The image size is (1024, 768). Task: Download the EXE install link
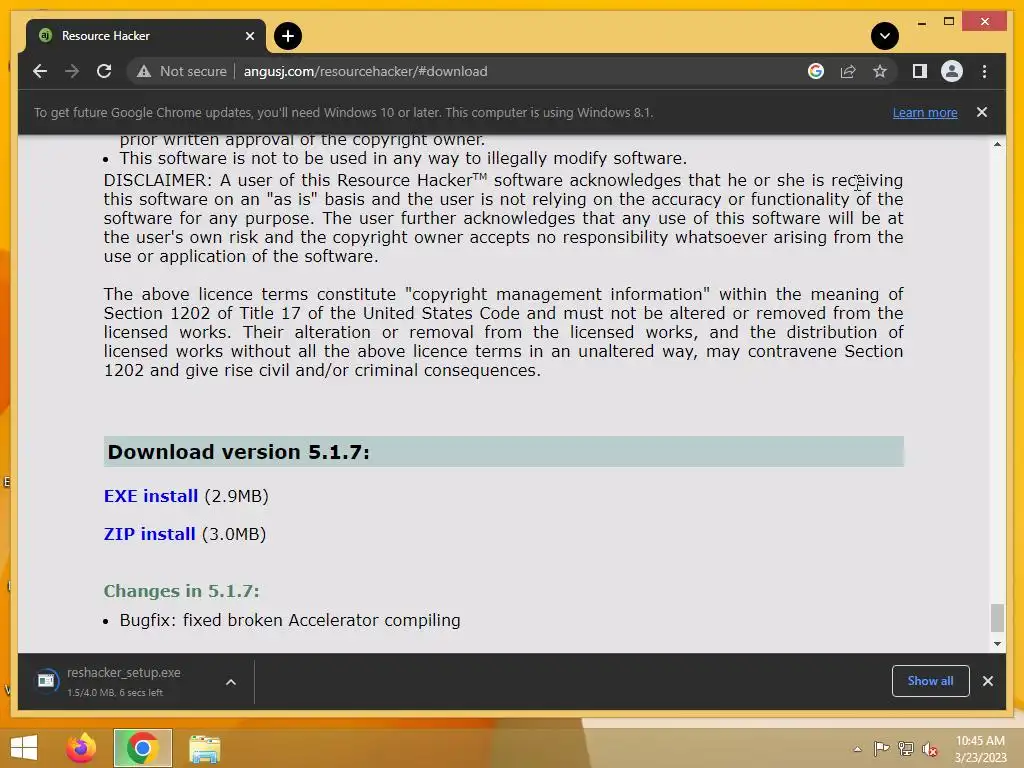tap(151, 496)
